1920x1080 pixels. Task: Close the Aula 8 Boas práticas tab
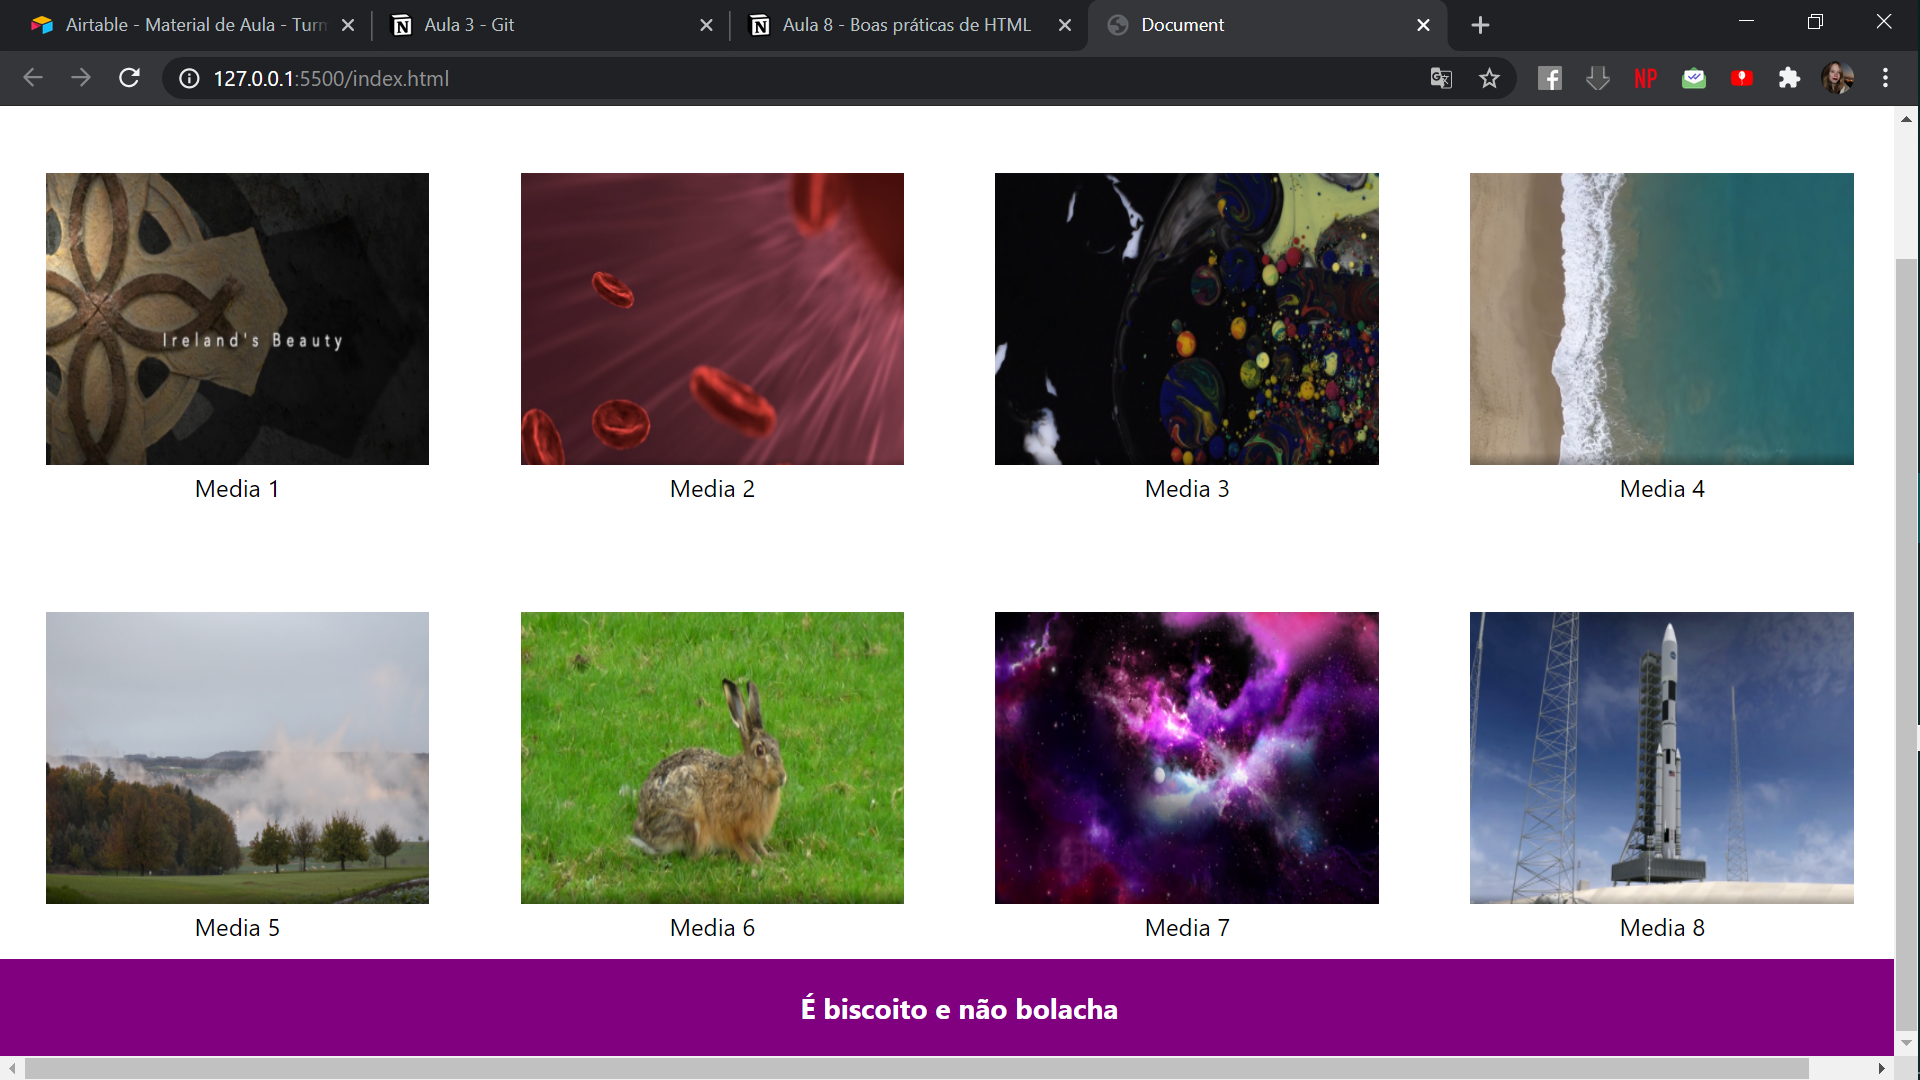pyautogui.click(x=1065, y=25)
